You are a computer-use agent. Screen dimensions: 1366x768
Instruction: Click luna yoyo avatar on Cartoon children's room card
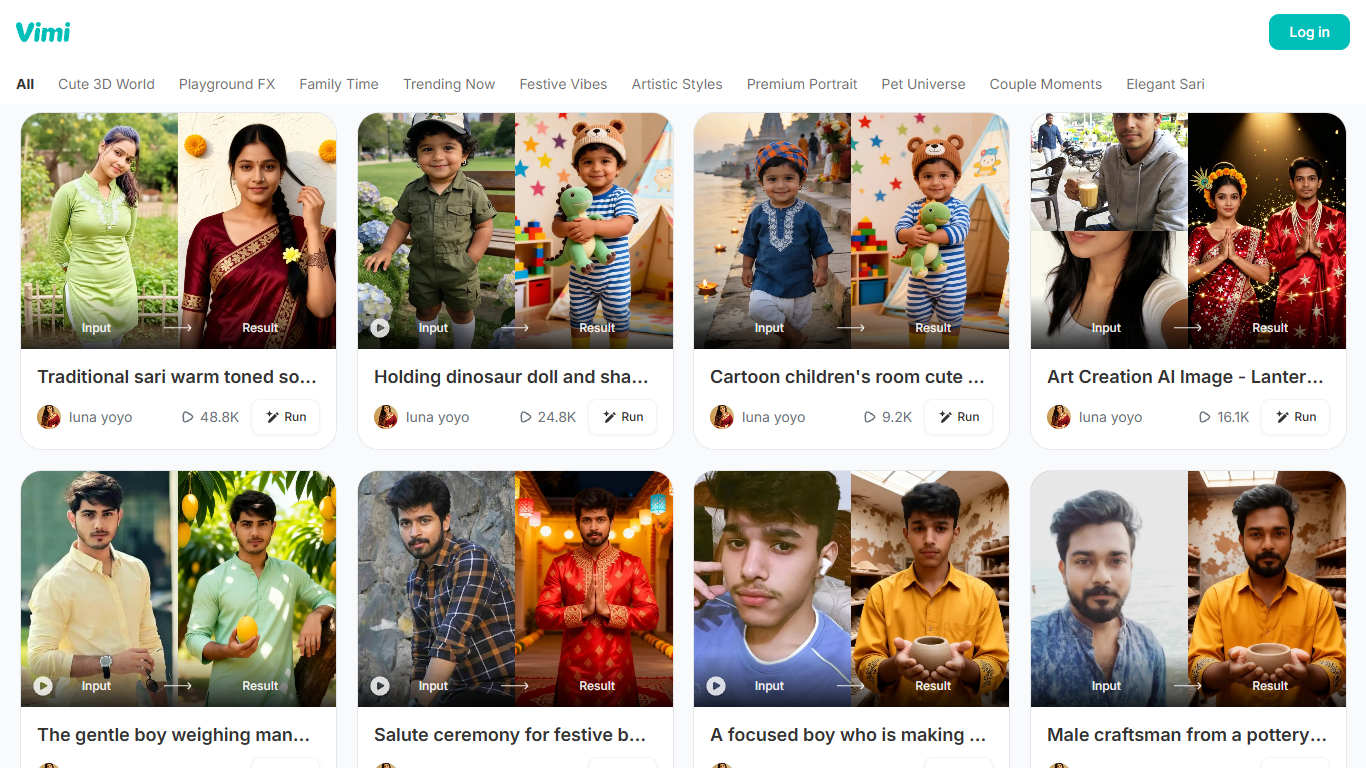point(722,417)
